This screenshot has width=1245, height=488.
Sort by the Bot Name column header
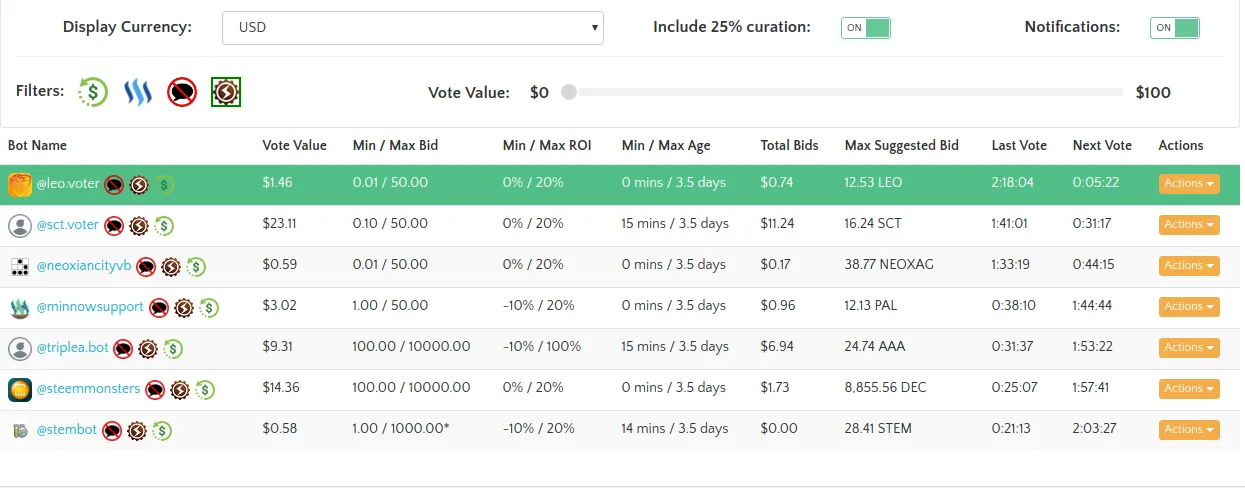tap(37, 146)
